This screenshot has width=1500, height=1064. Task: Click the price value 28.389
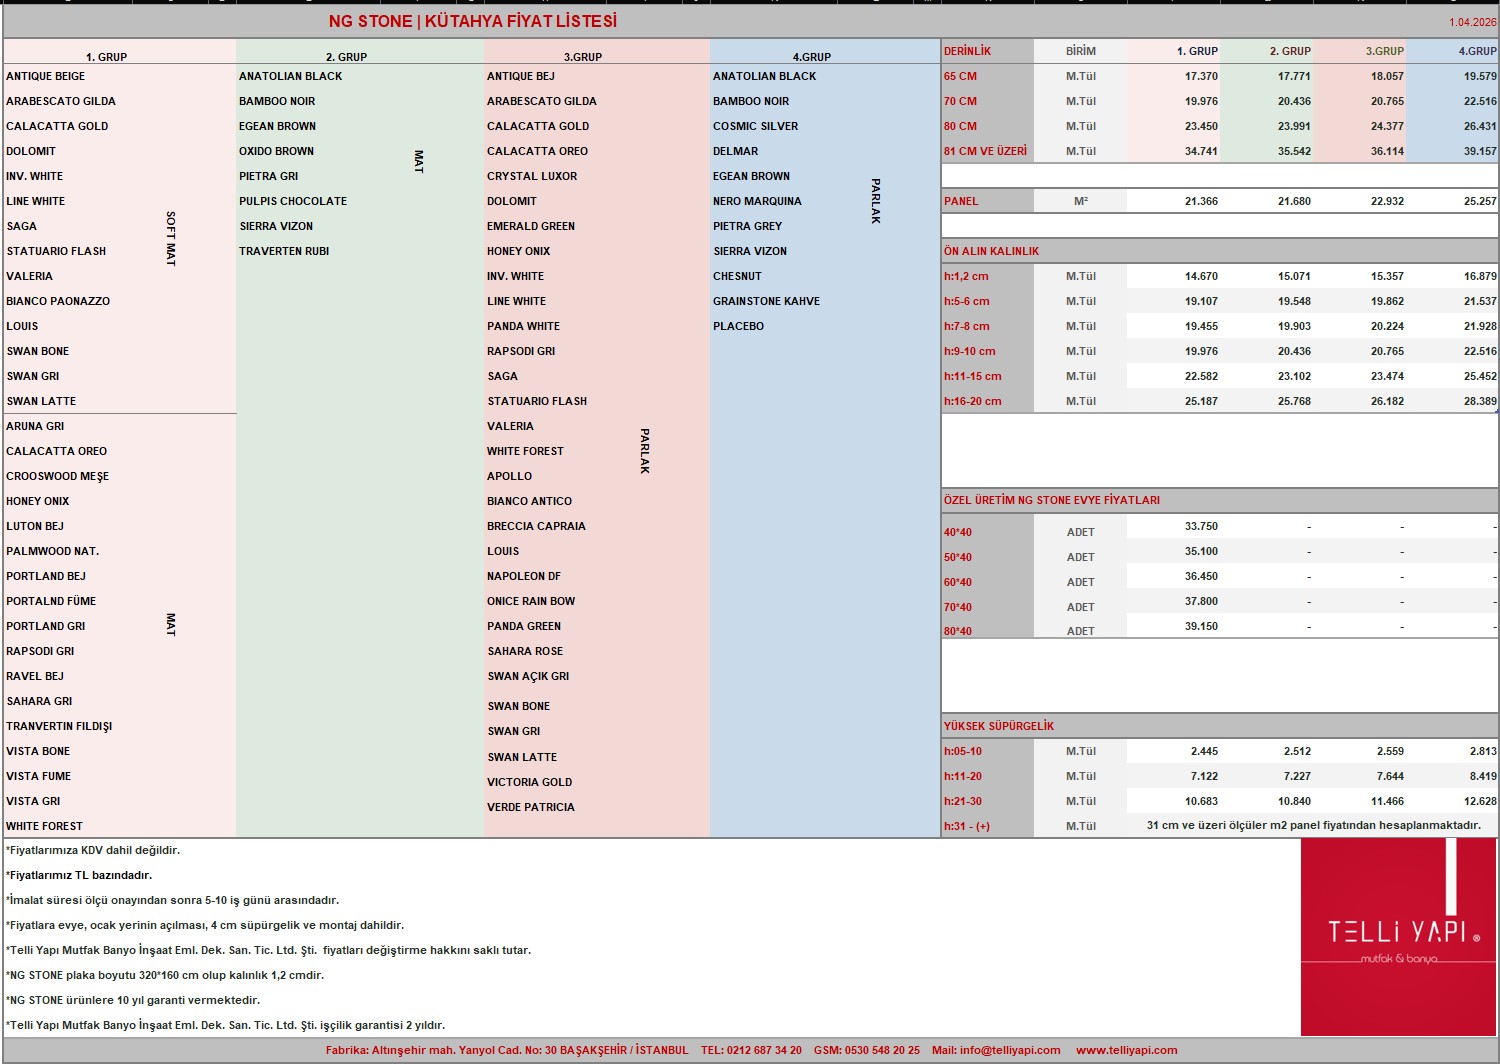point(1480,401)
